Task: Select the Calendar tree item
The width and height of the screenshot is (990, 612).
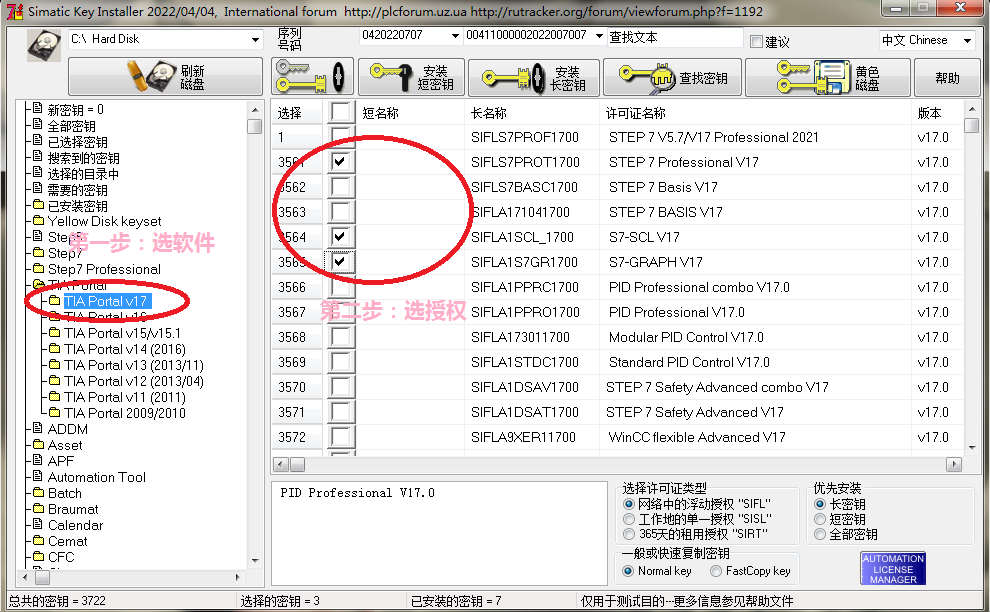Action: click(x=75, y=525)
